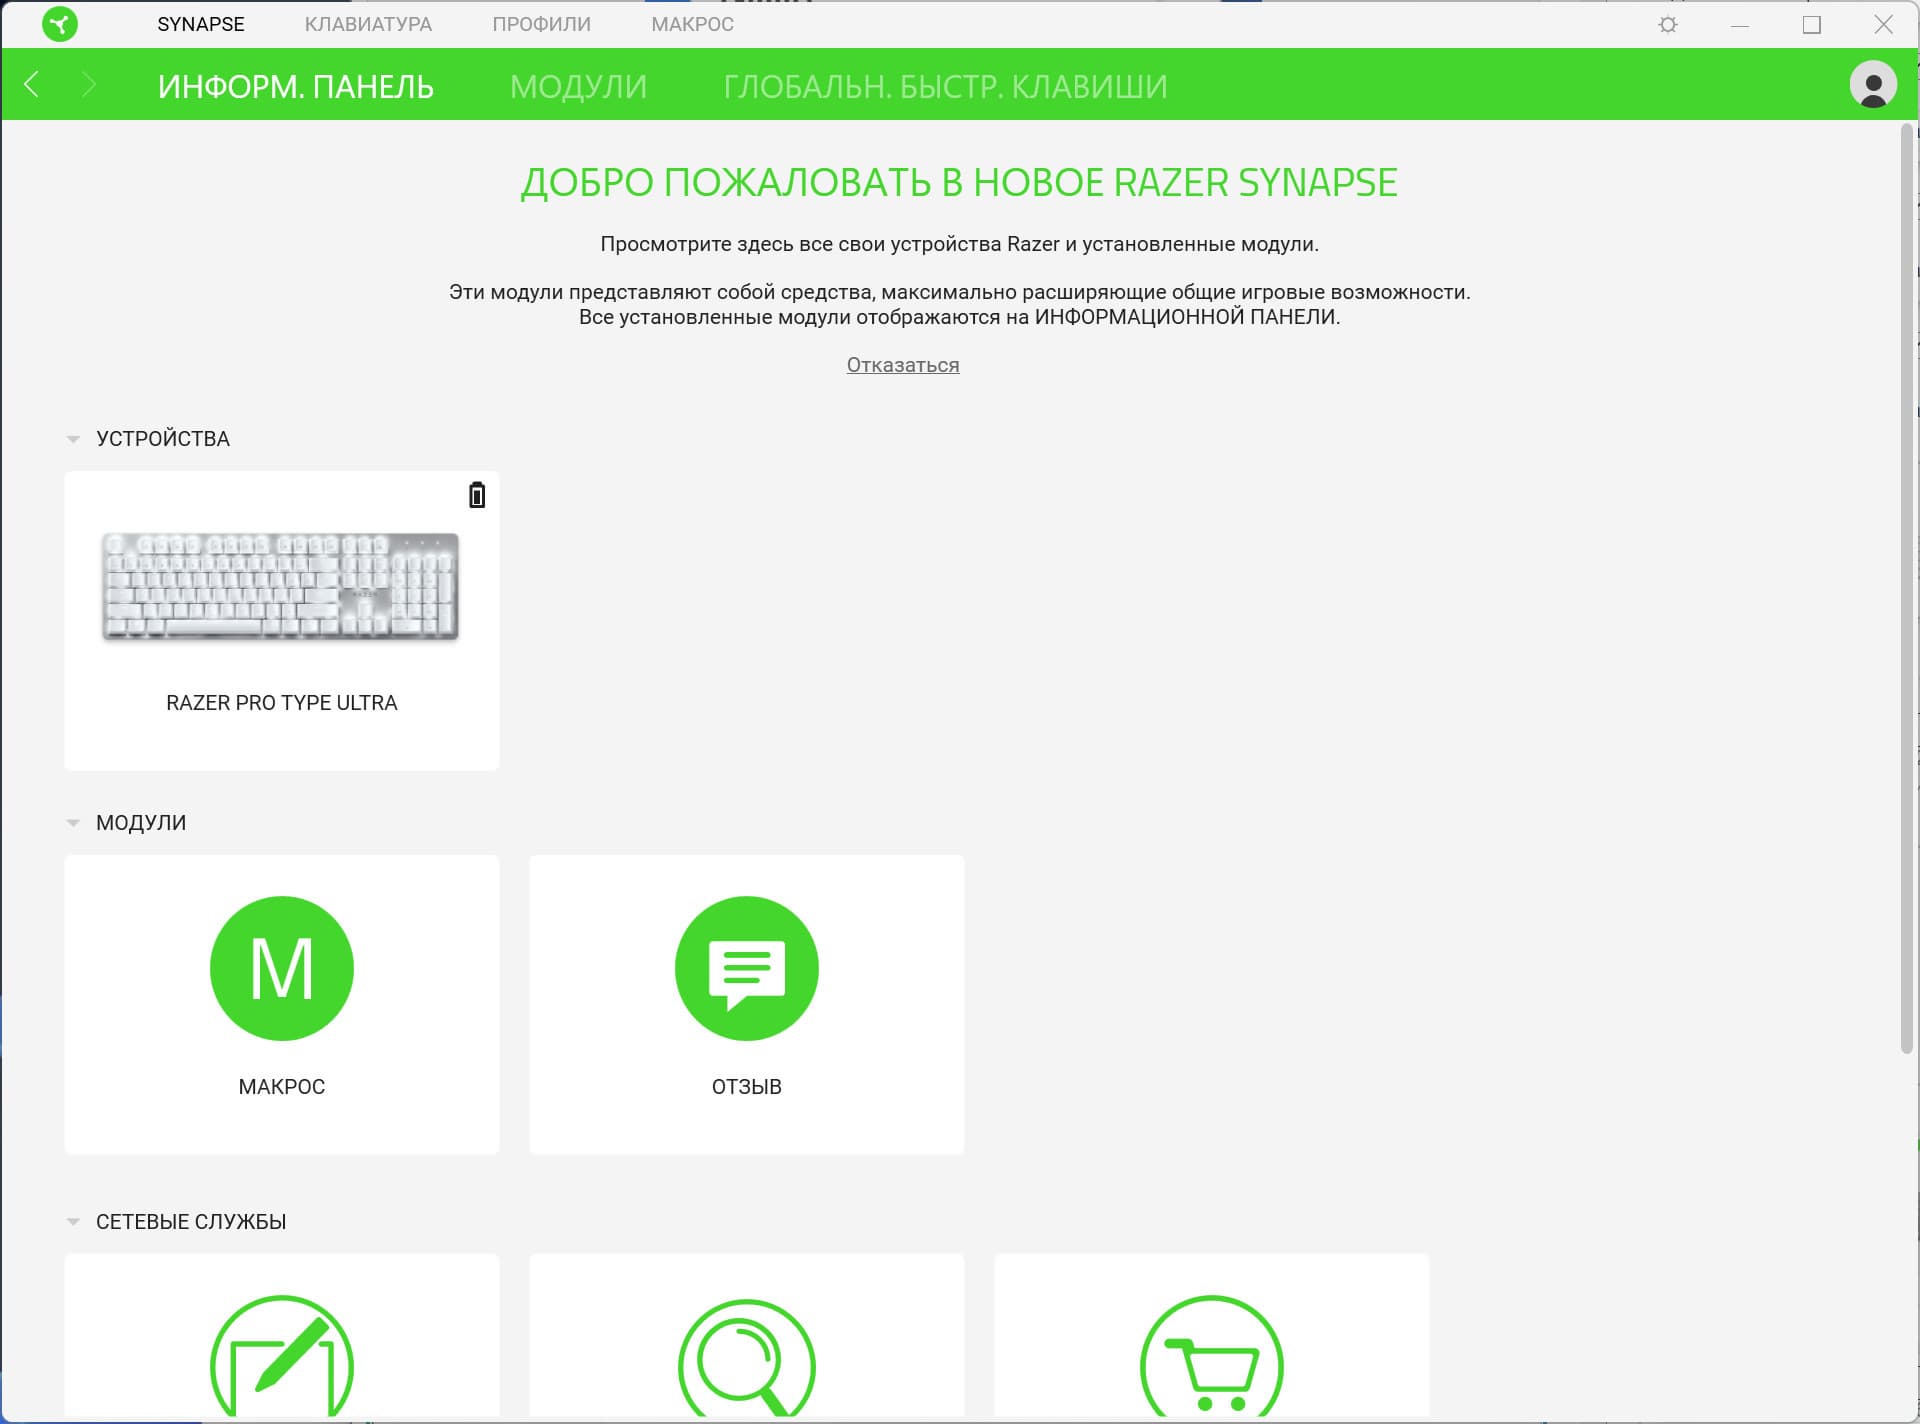Click the pencil edit service icon

click(x=281, y=1360)
